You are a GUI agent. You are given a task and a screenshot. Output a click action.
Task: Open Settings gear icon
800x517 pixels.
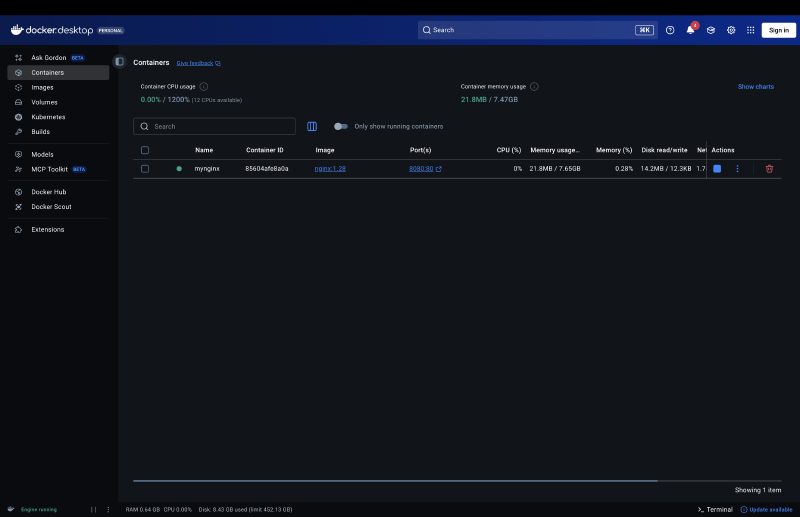click(x=731, y=30)
